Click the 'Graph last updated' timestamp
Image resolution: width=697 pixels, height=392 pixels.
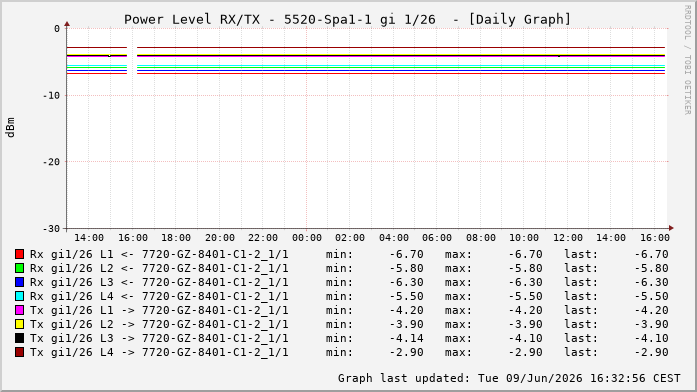point(509,378)
